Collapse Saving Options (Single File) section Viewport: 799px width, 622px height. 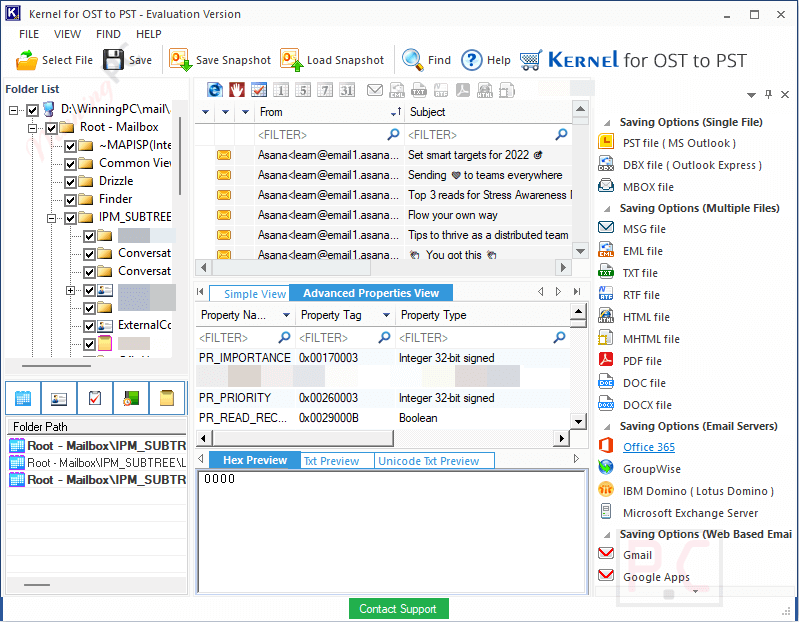pos(607,123)
